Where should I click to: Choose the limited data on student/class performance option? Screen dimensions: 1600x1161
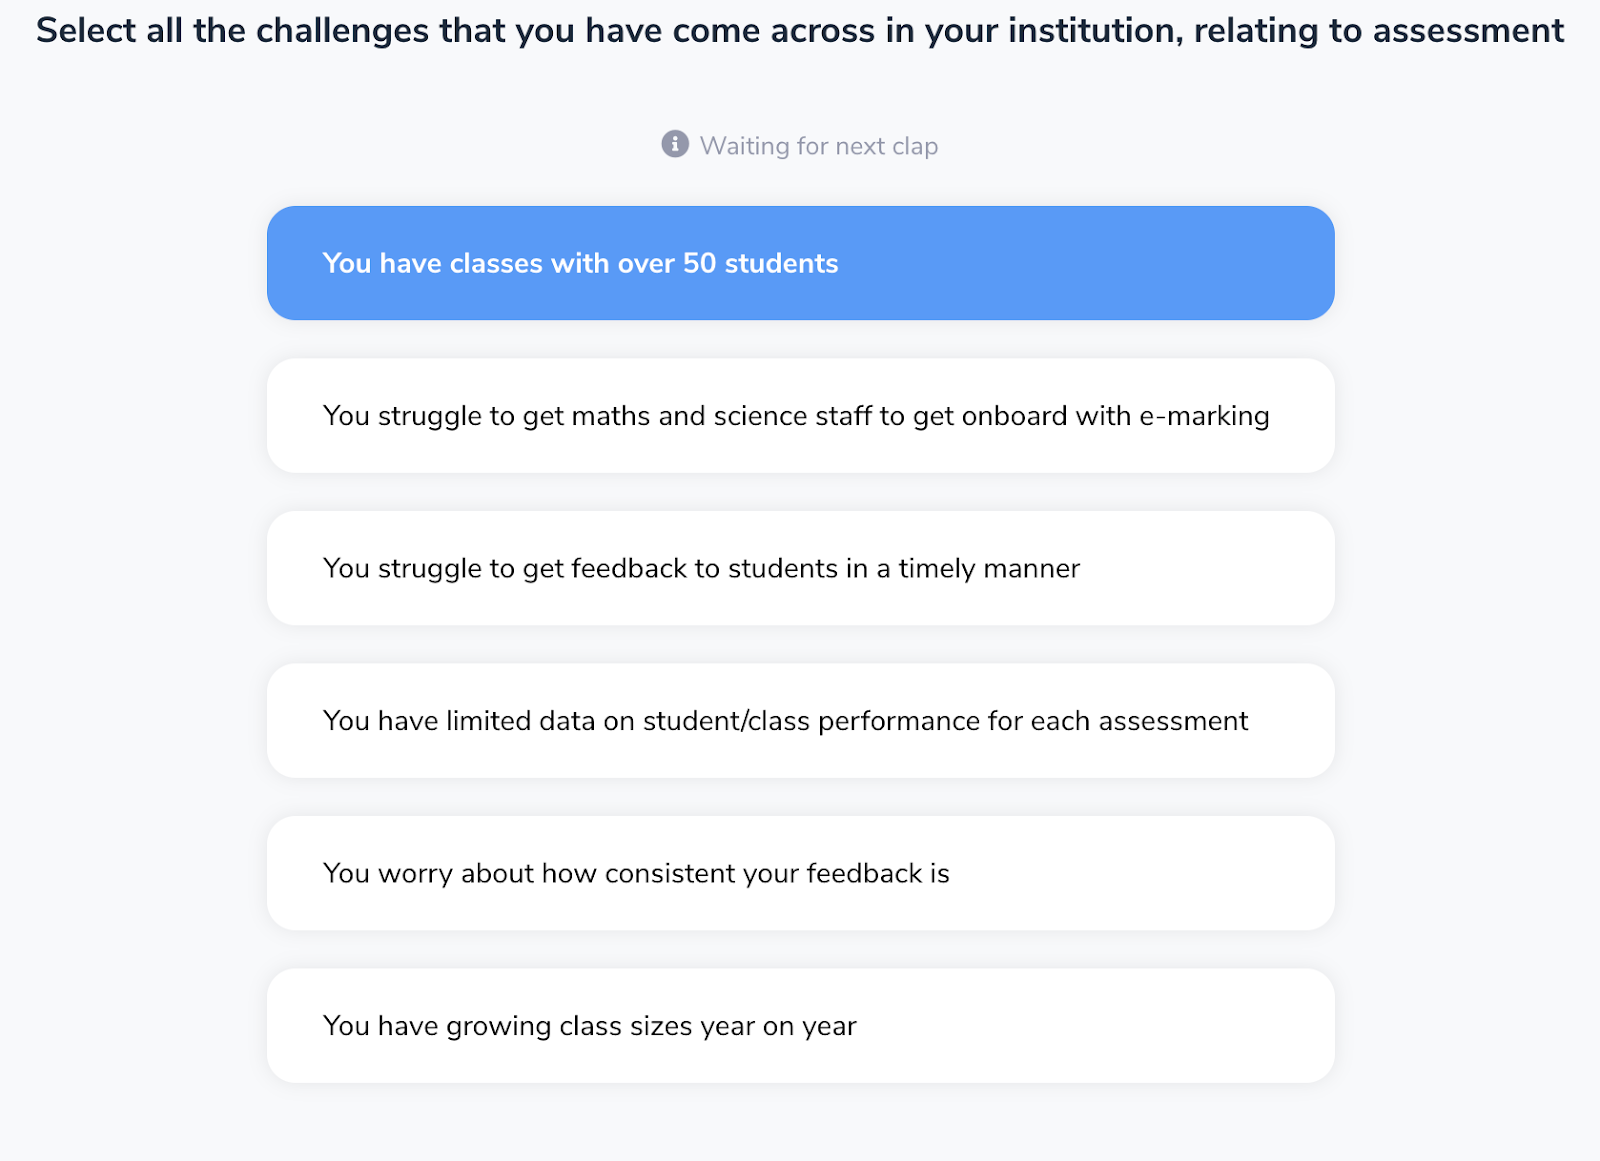click(x=800, y=721)
